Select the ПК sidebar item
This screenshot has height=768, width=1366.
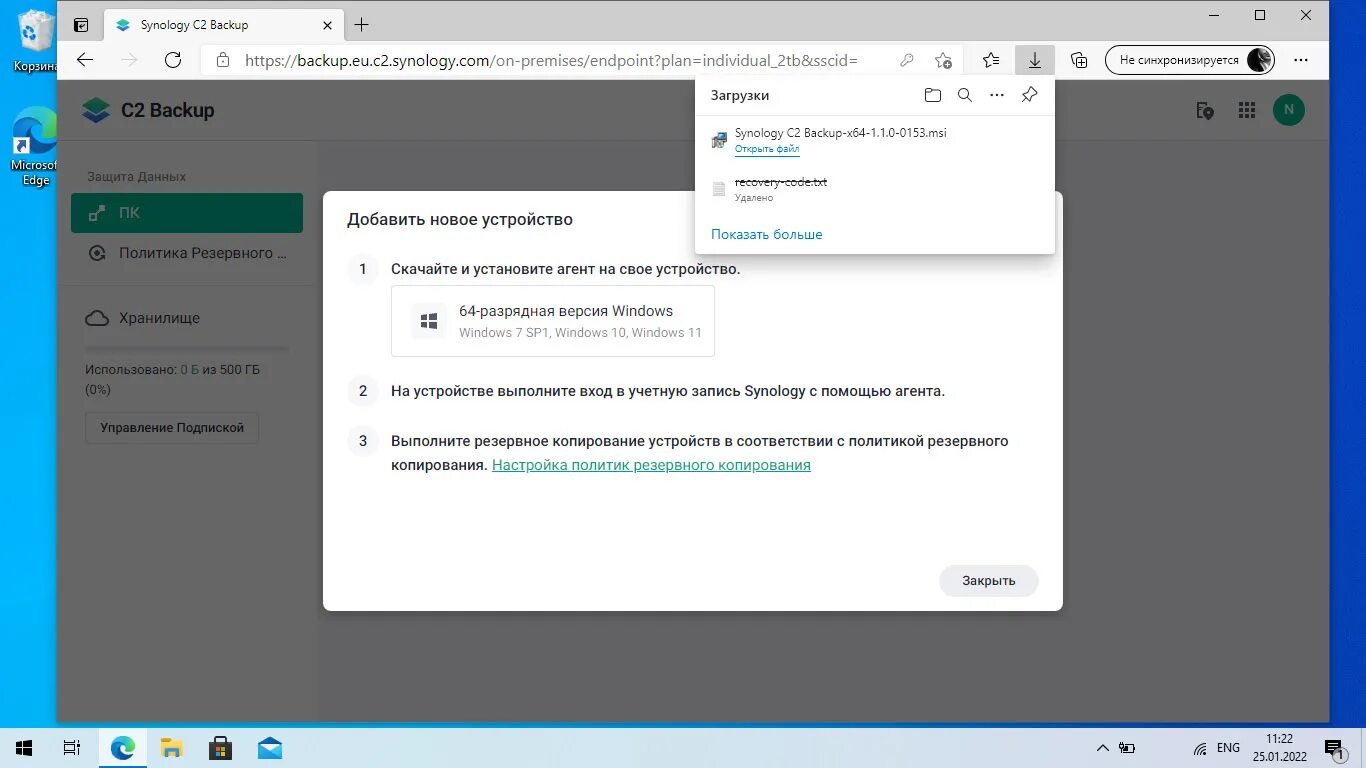pyautogui.click(x=187, y=213)
